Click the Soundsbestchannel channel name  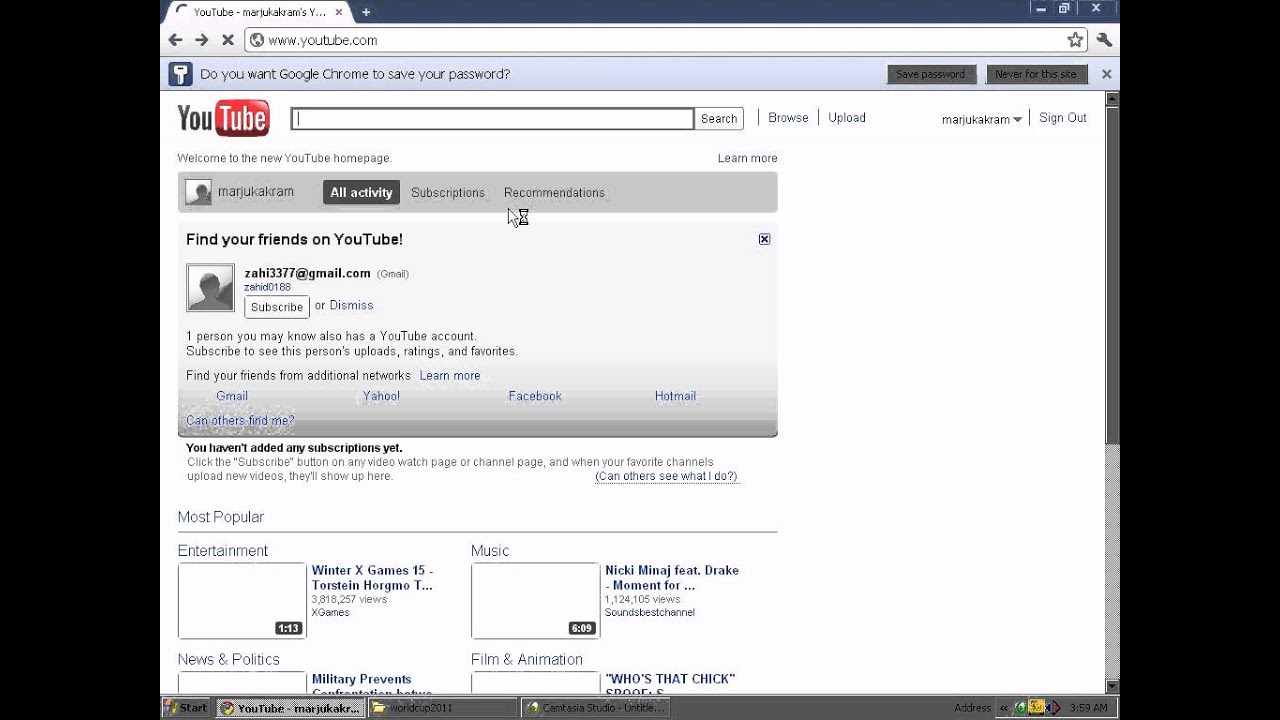650,612
